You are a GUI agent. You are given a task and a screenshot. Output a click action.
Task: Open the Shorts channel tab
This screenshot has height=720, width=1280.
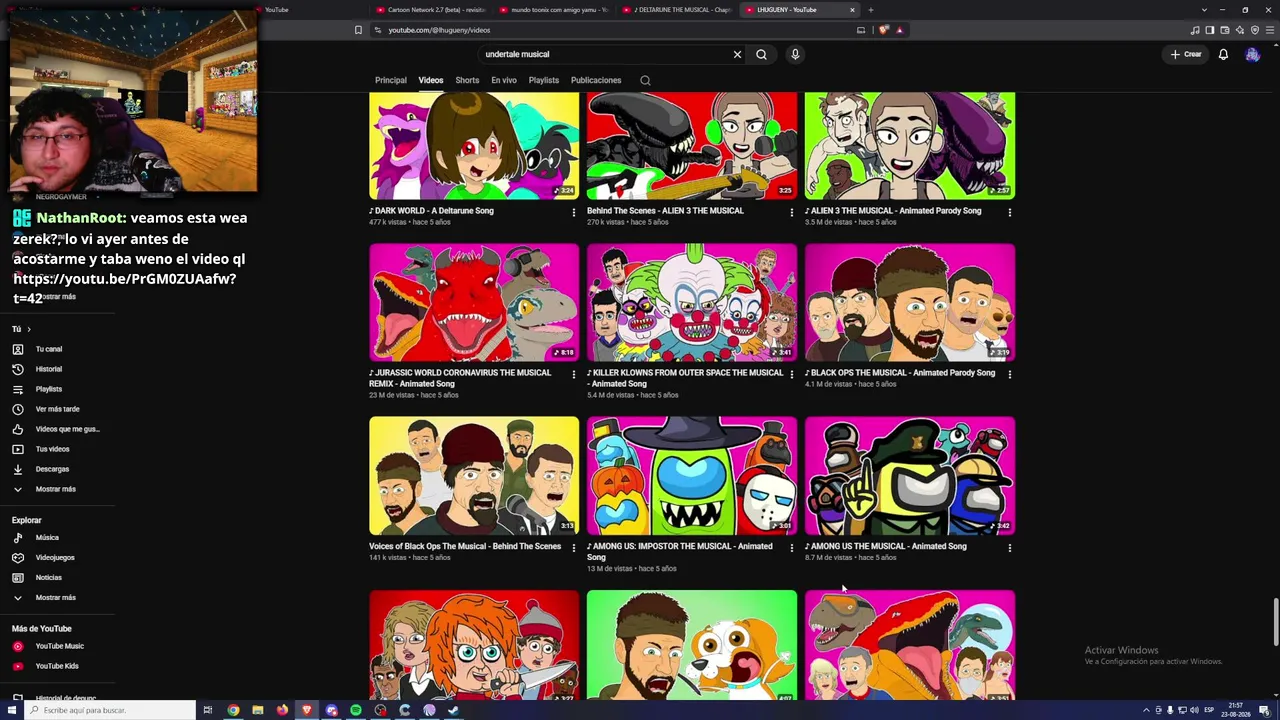(x=467, y=80)
